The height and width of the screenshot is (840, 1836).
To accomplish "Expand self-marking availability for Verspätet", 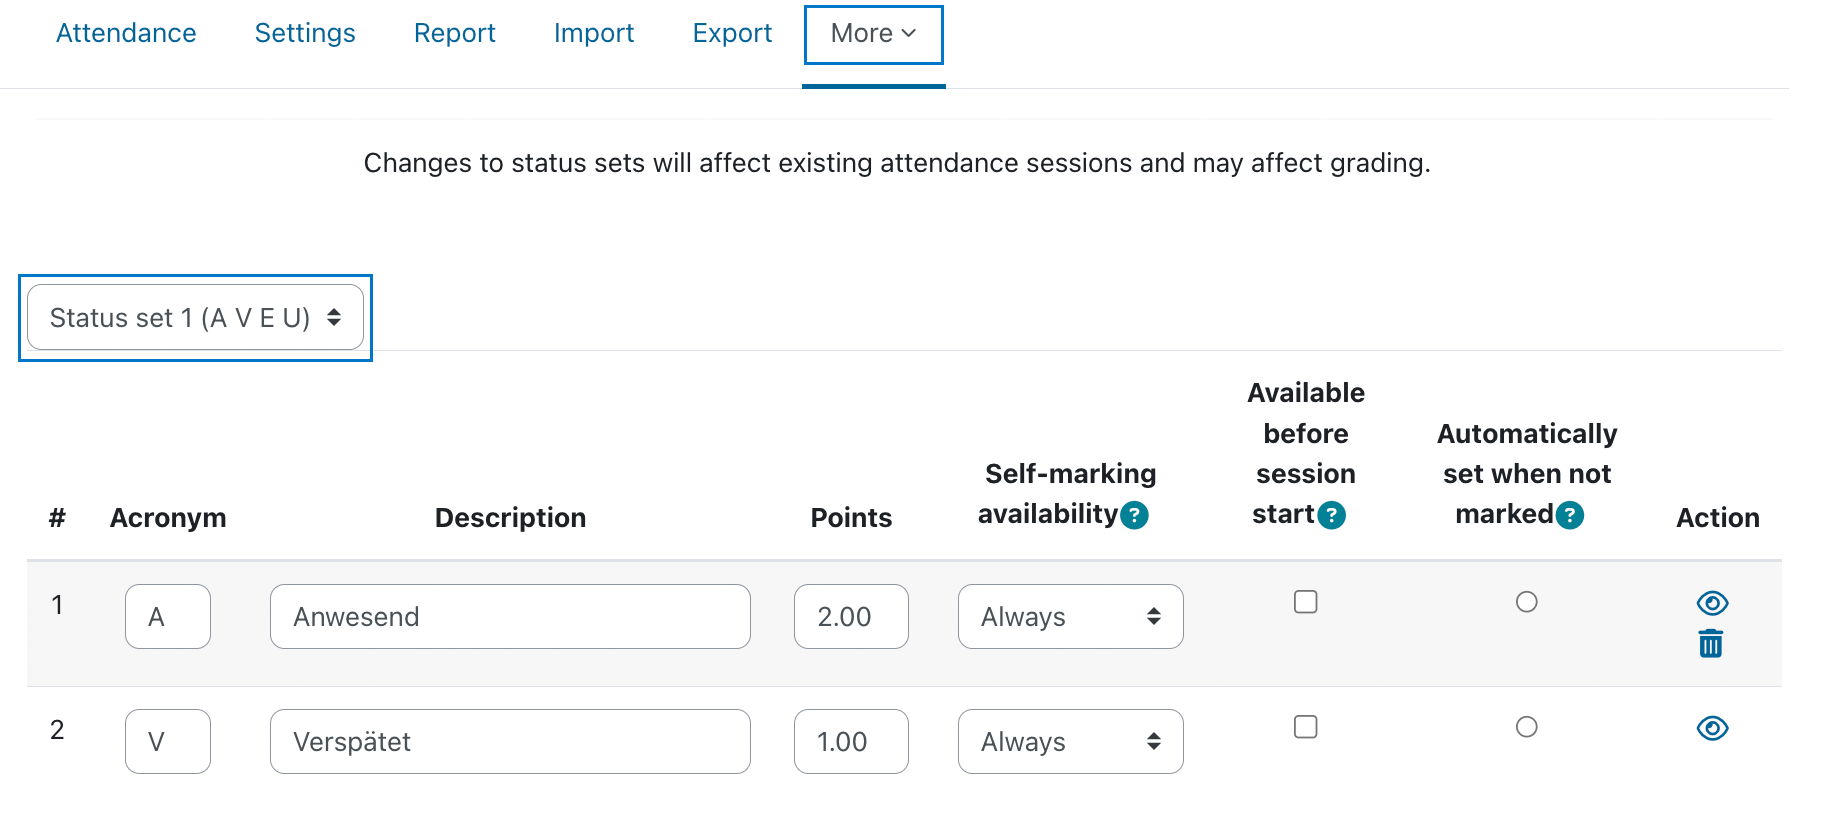I will point(1070,741).
